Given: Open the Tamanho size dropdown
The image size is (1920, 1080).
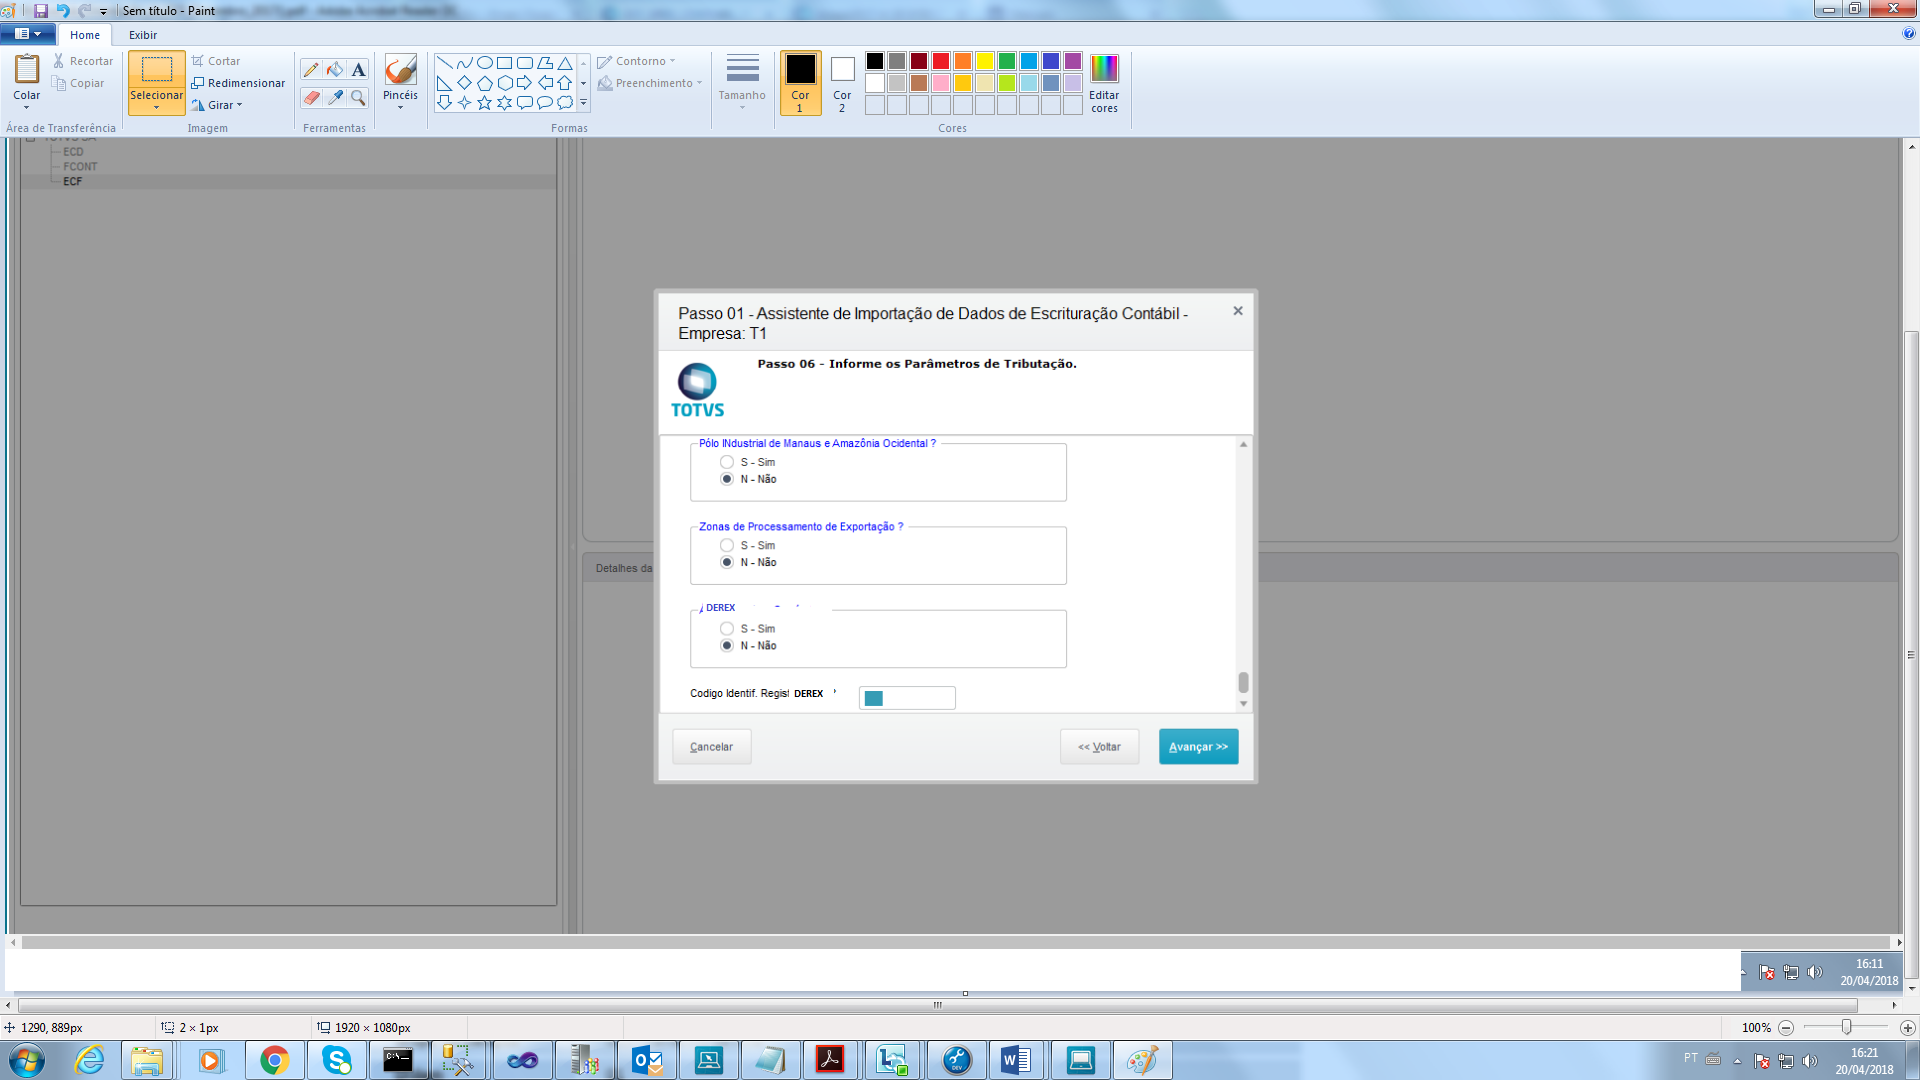Looking at the screenshot, I should tap(742, 80).
